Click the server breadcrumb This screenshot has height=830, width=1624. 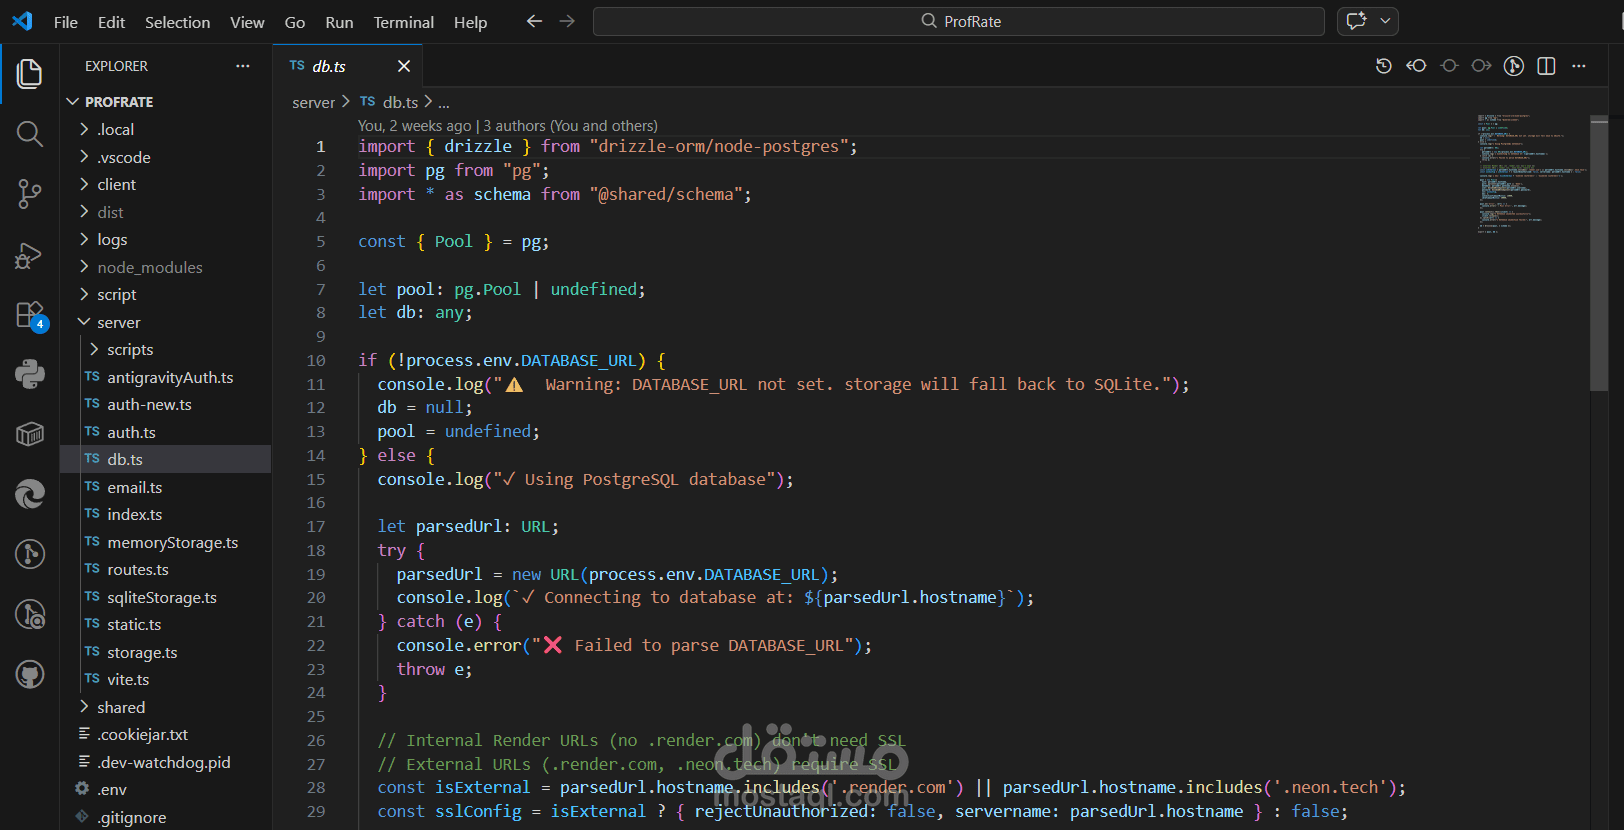pyautogui.click(x=313, y=102)
